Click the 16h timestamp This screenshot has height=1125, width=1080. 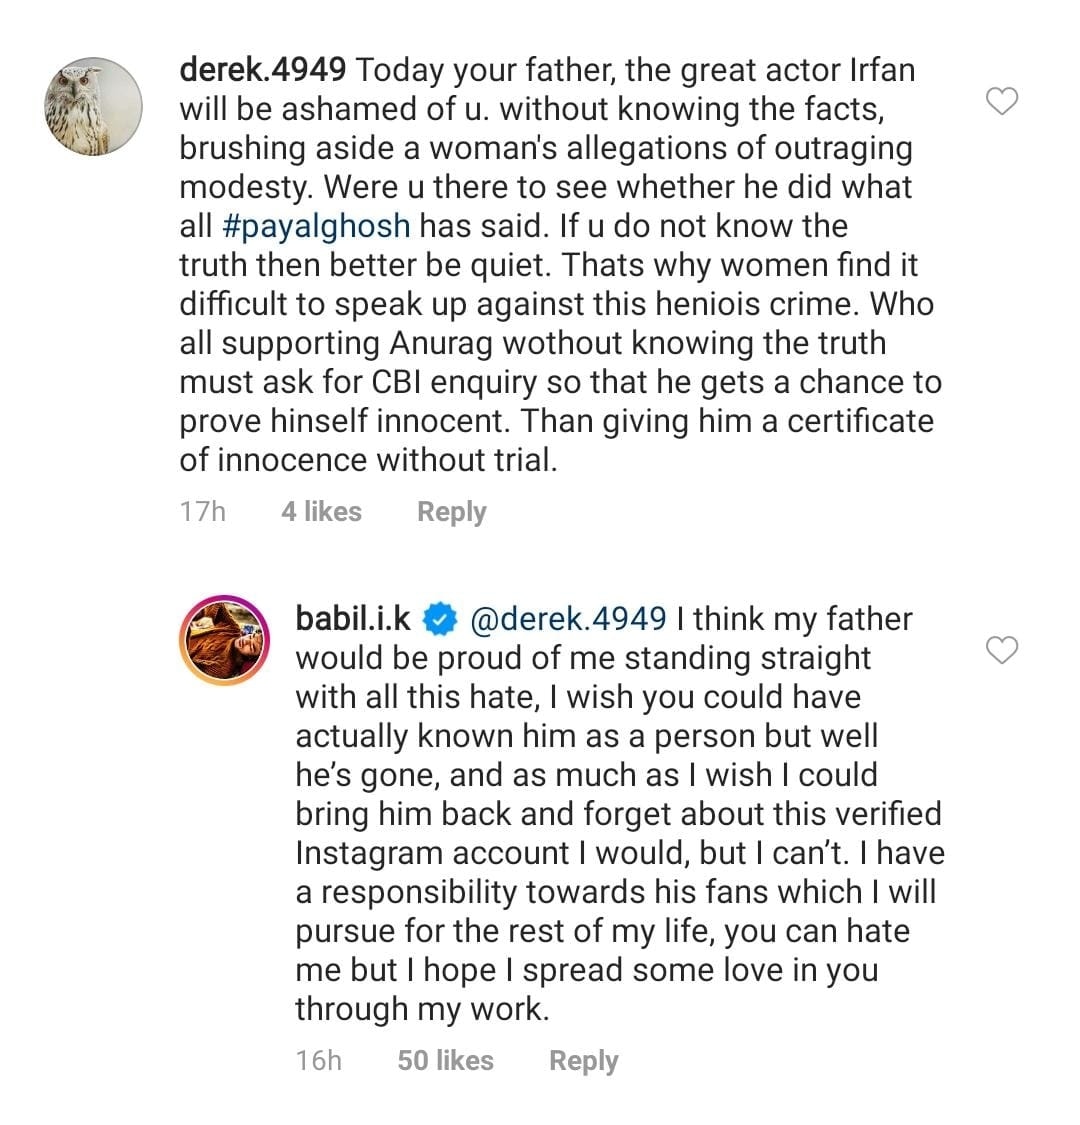coord(318,1061)
